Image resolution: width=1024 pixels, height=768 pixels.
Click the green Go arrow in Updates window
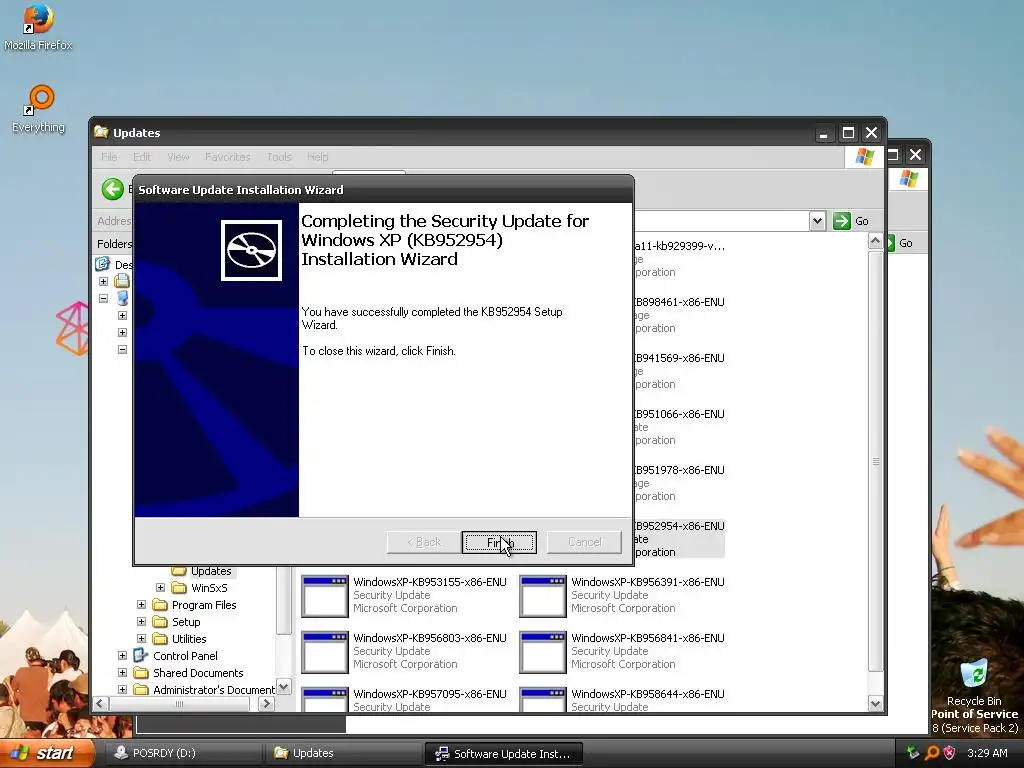click(842, 221)
